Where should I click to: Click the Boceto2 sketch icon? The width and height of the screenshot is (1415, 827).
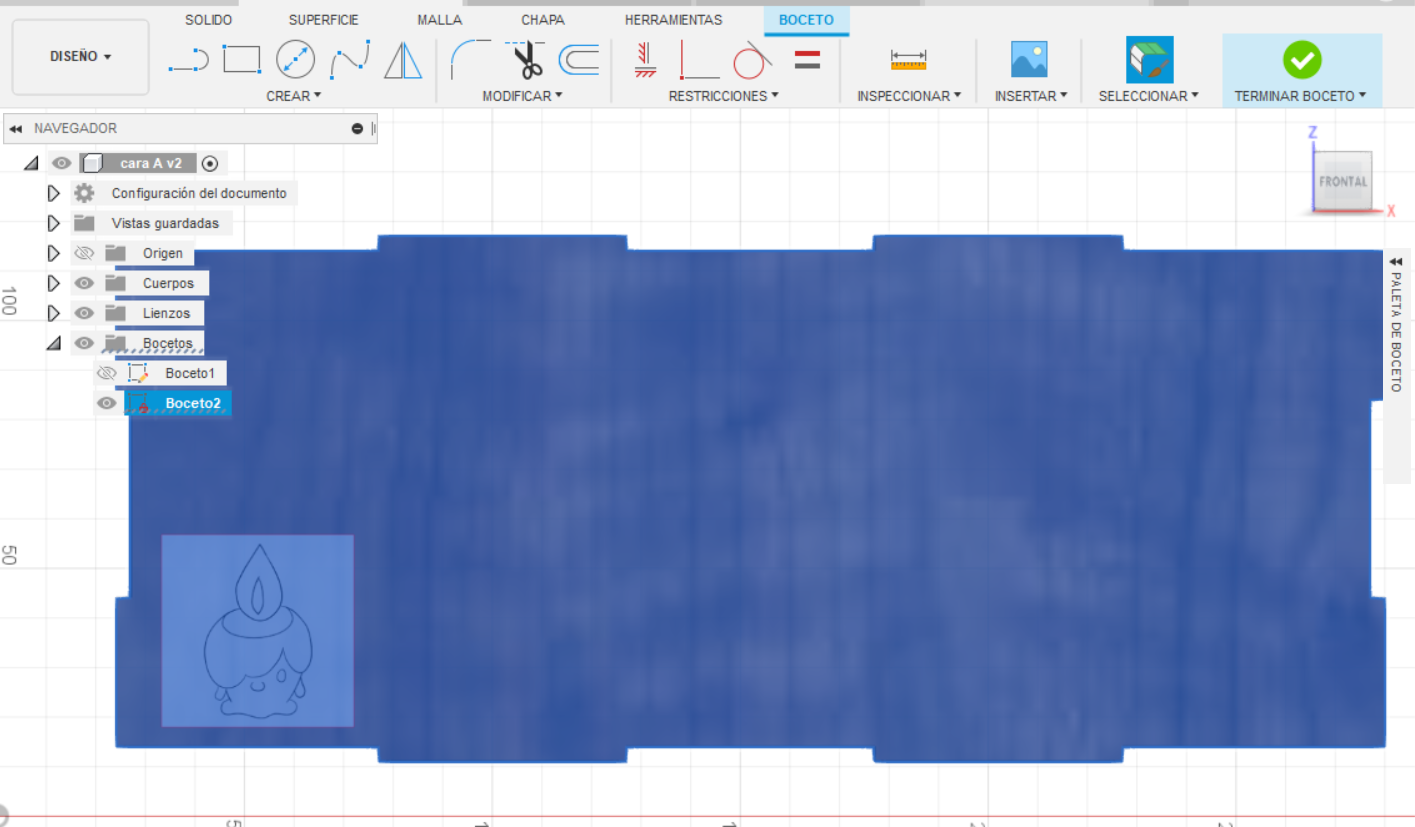coord(138,403)
